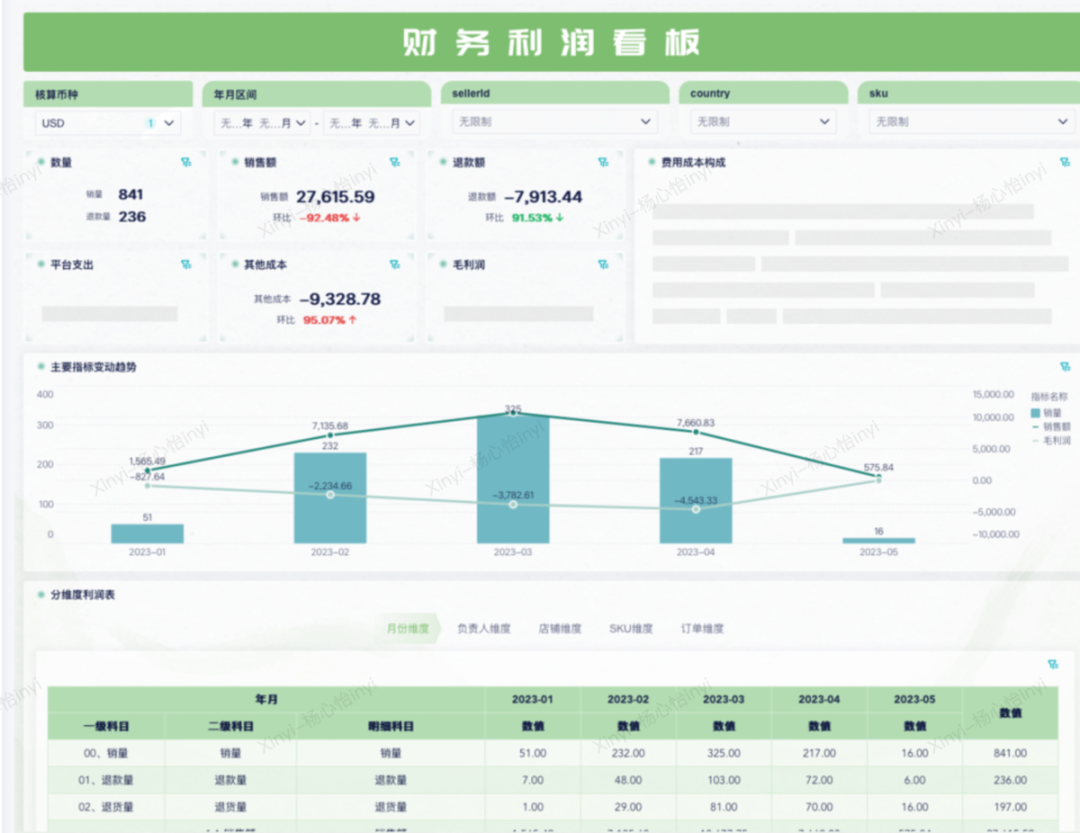Click the linkage icon on 毛利润 card

point(603,265)
